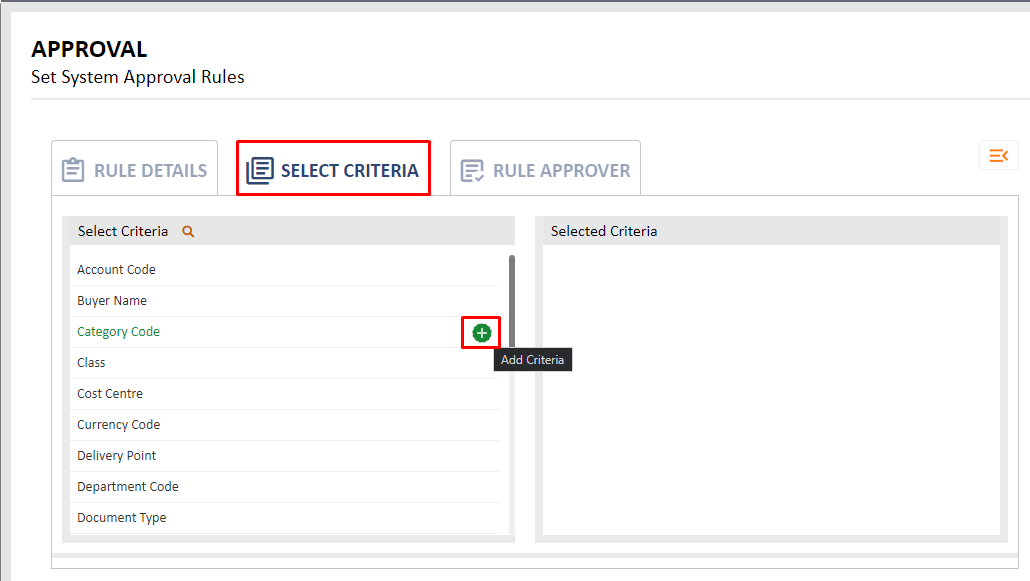
Task: Click the checklist icon on Rule Approver
Action: [x=472, y=171]
